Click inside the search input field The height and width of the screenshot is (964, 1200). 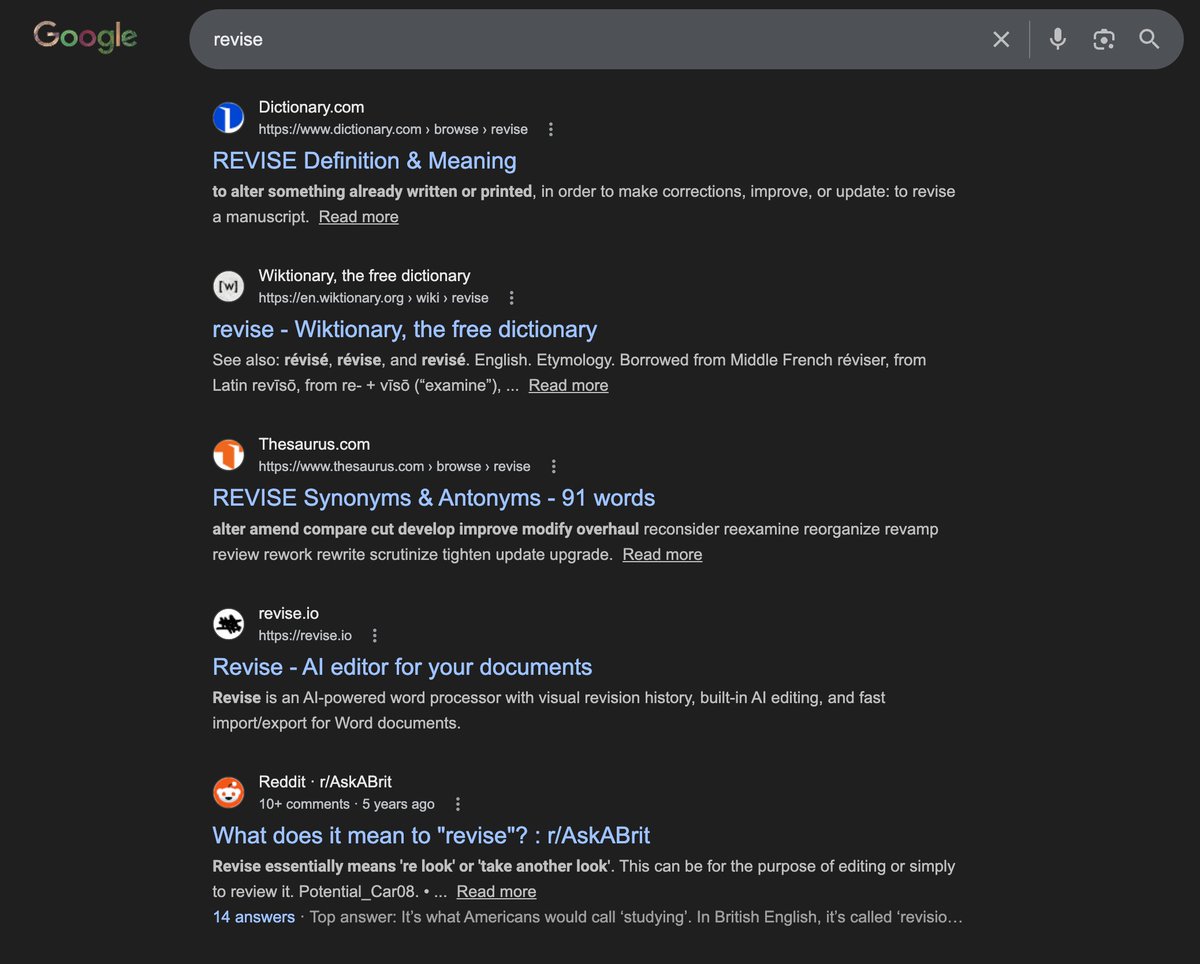[x=500, y=39]
